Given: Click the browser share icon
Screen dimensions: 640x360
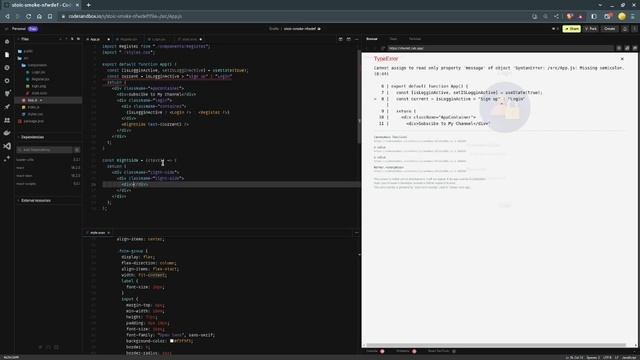Looking at the screenshot, I should (x=556, y=16).
